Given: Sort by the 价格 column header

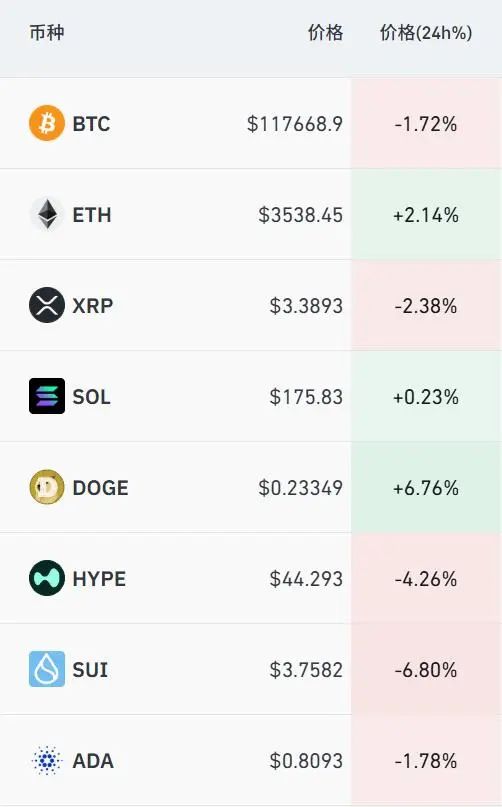Looking at the screenshot, I should click(325, 33).
